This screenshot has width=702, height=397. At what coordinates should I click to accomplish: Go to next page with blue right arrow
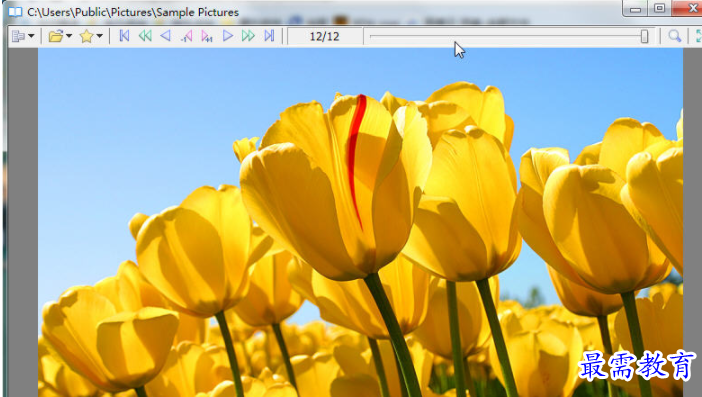(x=227, y=36)
